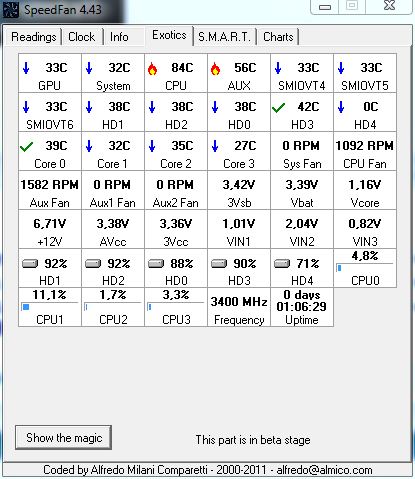Click the 3,38V AVcc voltage cell
The height and width of the screenshot is (479, 415).
click(x=113, y=229)
